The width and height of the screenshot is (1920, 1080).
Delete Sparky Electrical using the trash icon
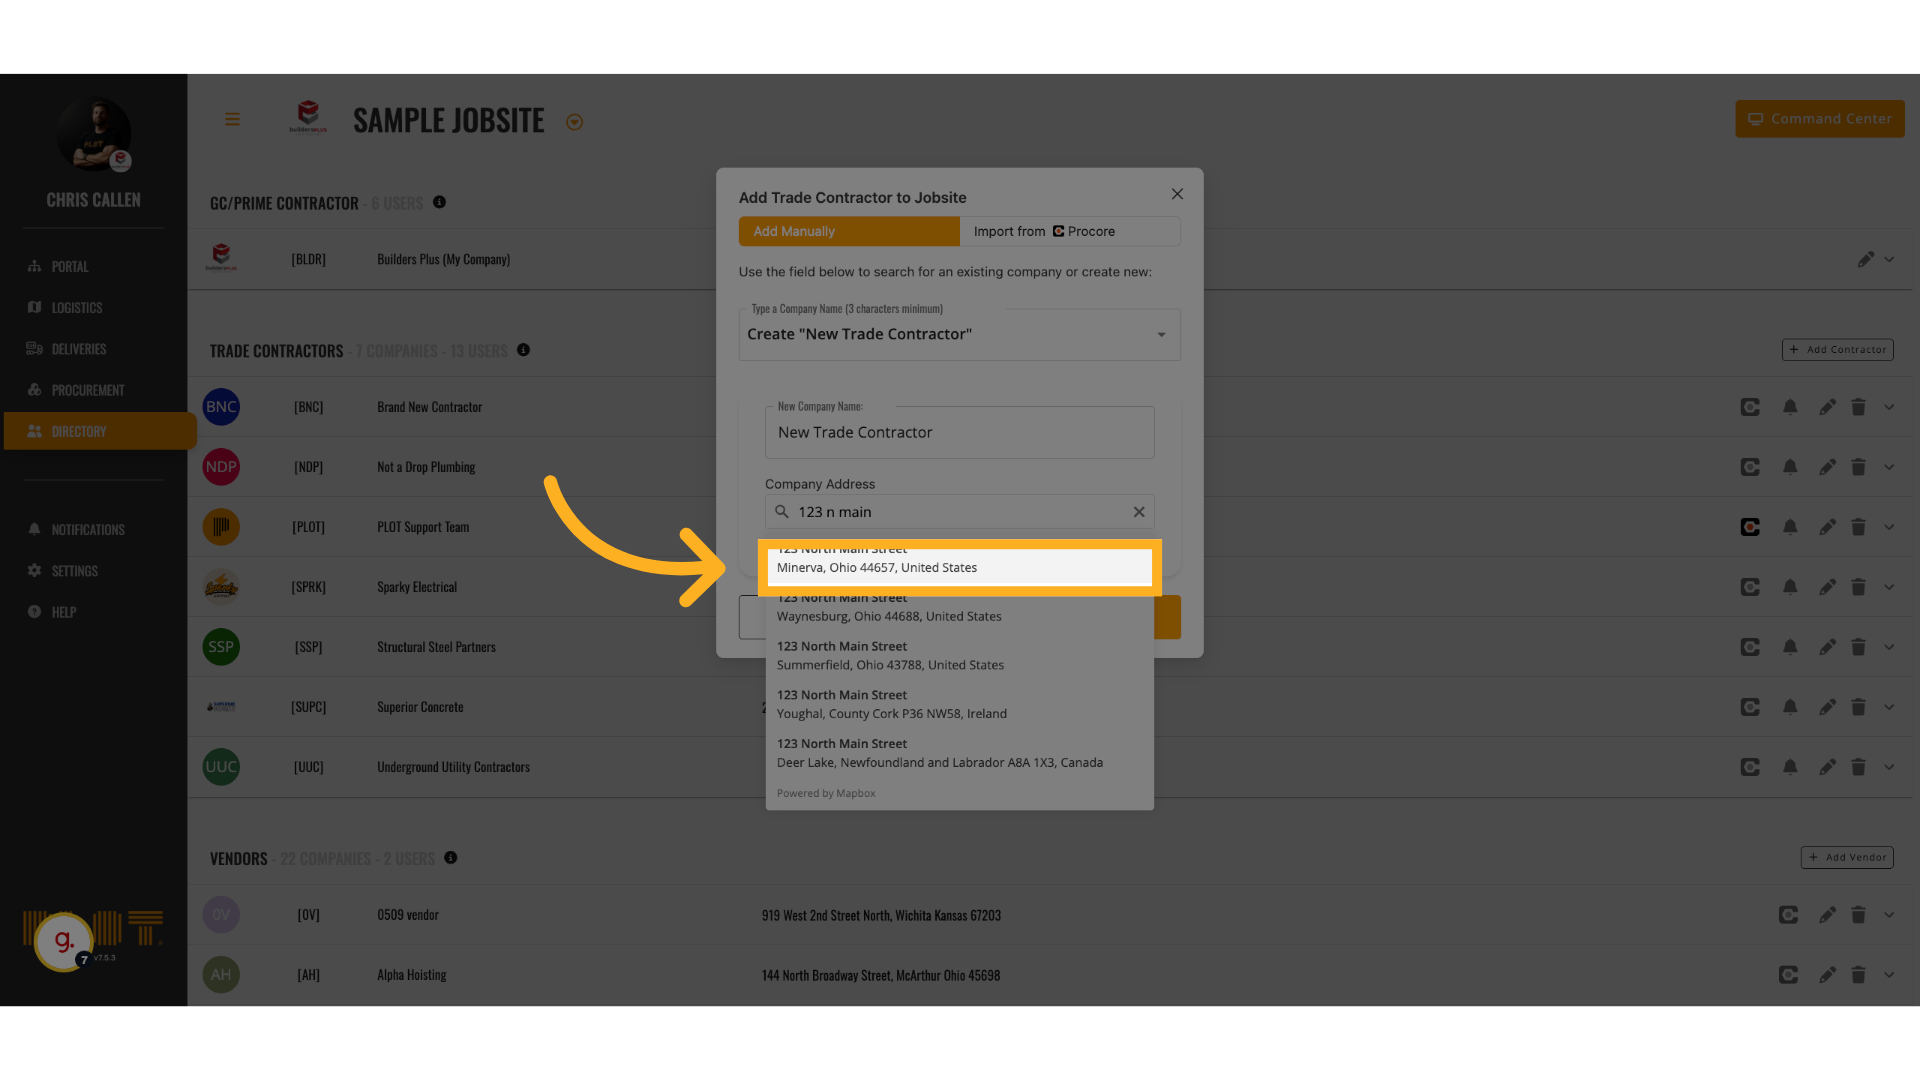tap(1858, 587)
